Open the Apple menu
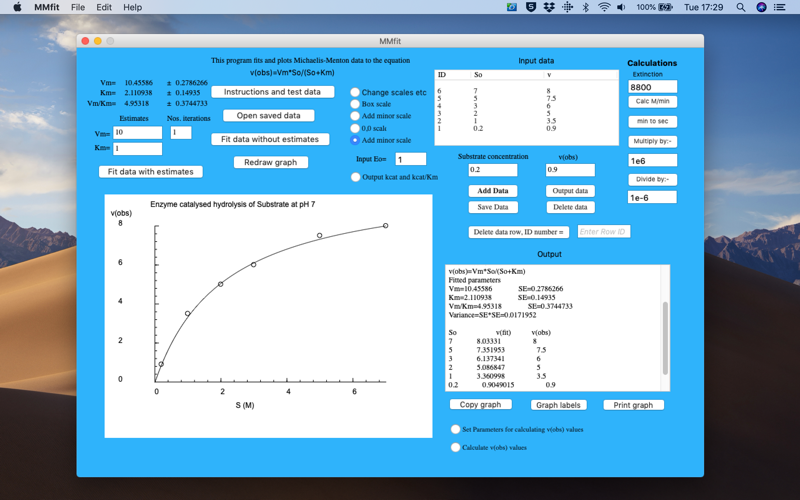The width and height of the screenshot is (800, 500). [17, 7]
